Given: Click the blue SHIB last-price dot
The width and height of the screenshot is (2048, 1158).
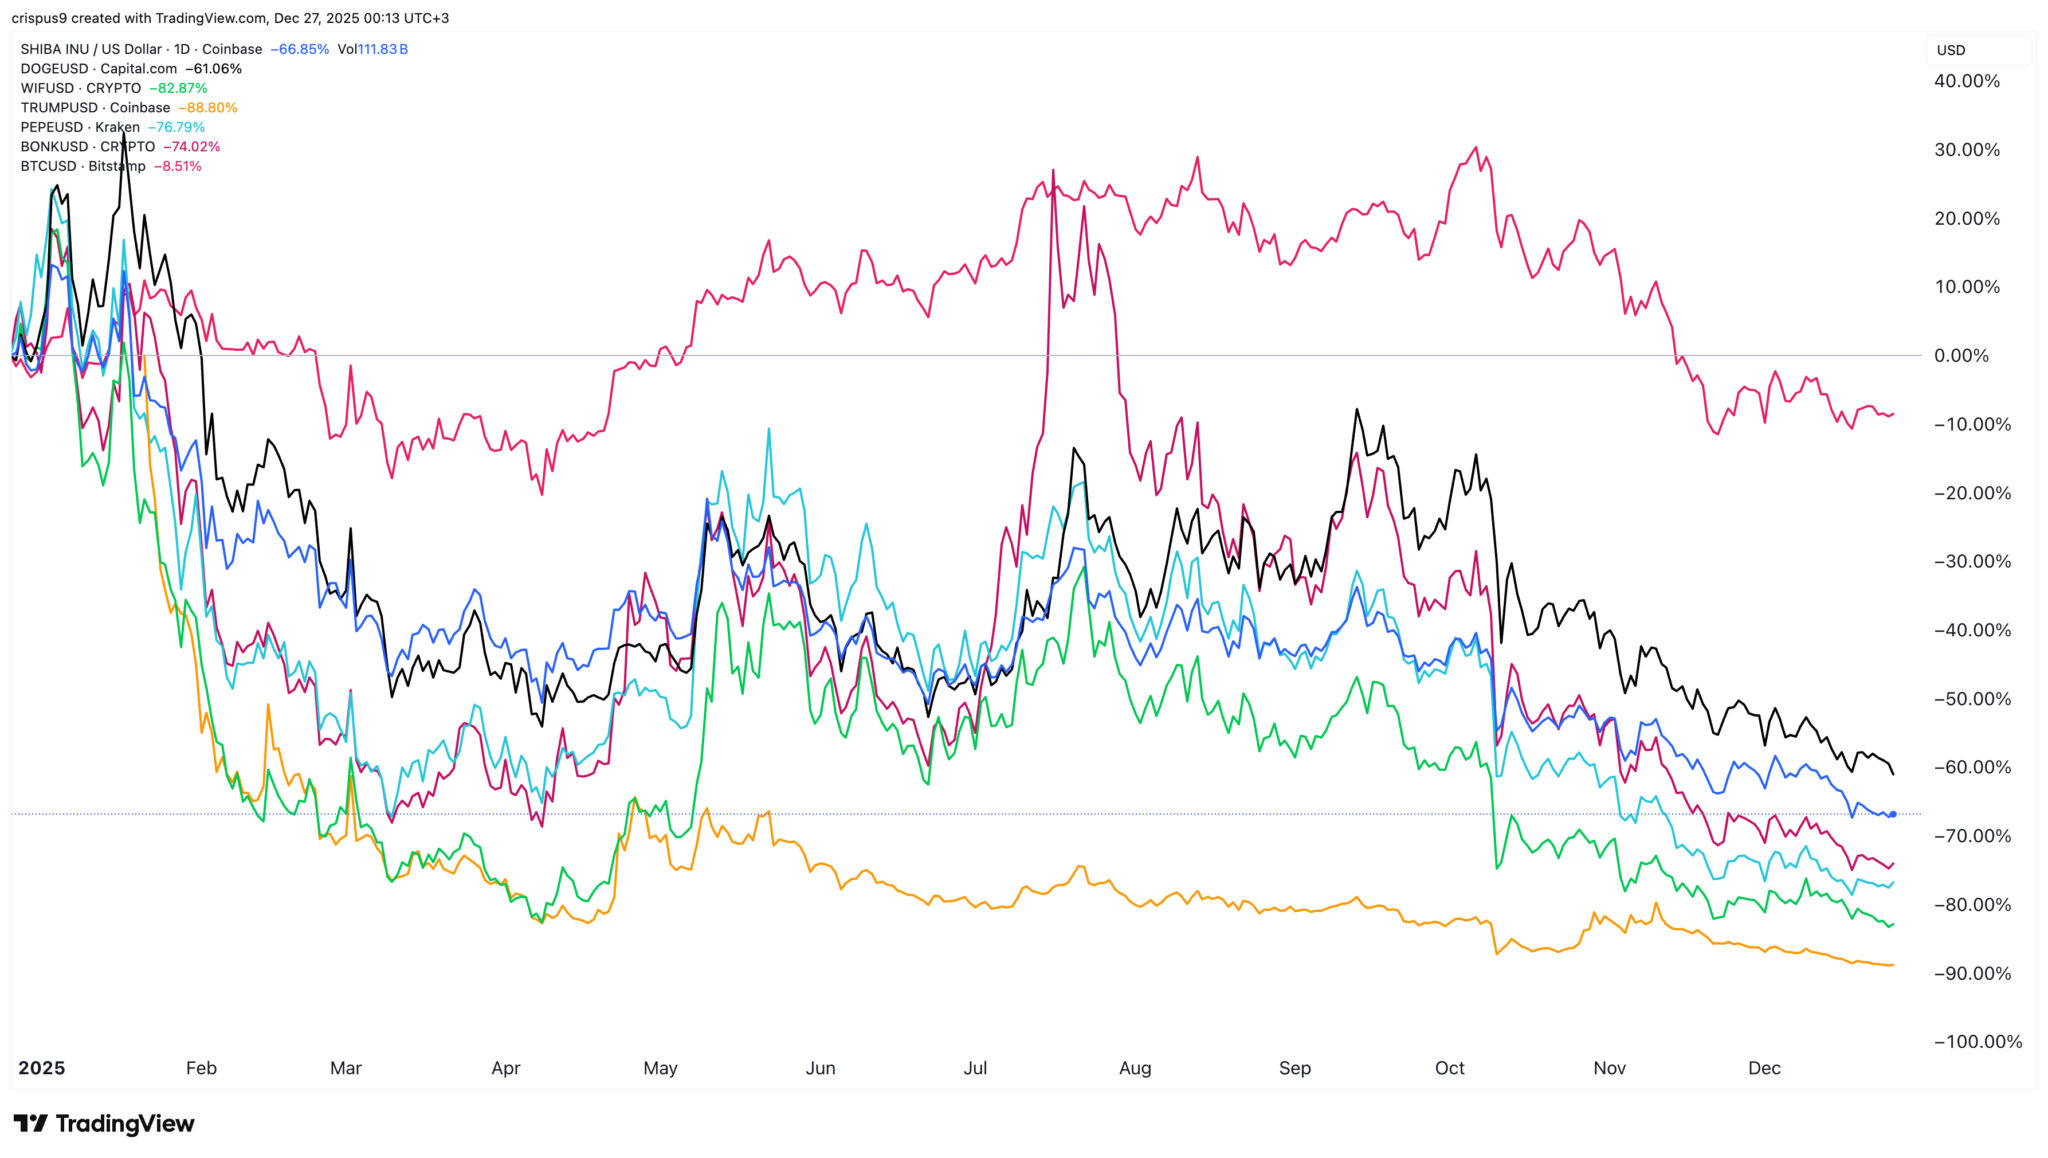Looking at the screenshot, I should (1893, 814).
